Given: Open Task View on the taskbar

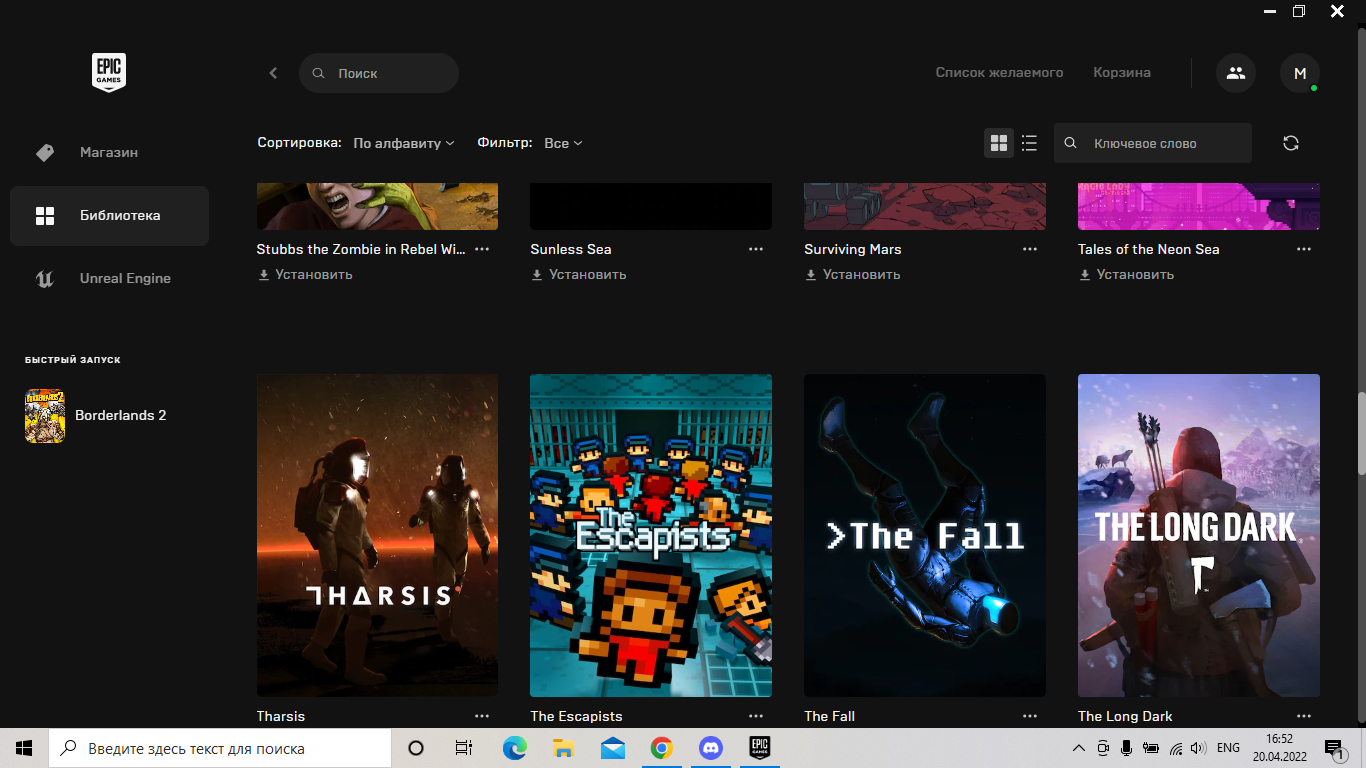Looking at the screenshot, I should point(463,748).
